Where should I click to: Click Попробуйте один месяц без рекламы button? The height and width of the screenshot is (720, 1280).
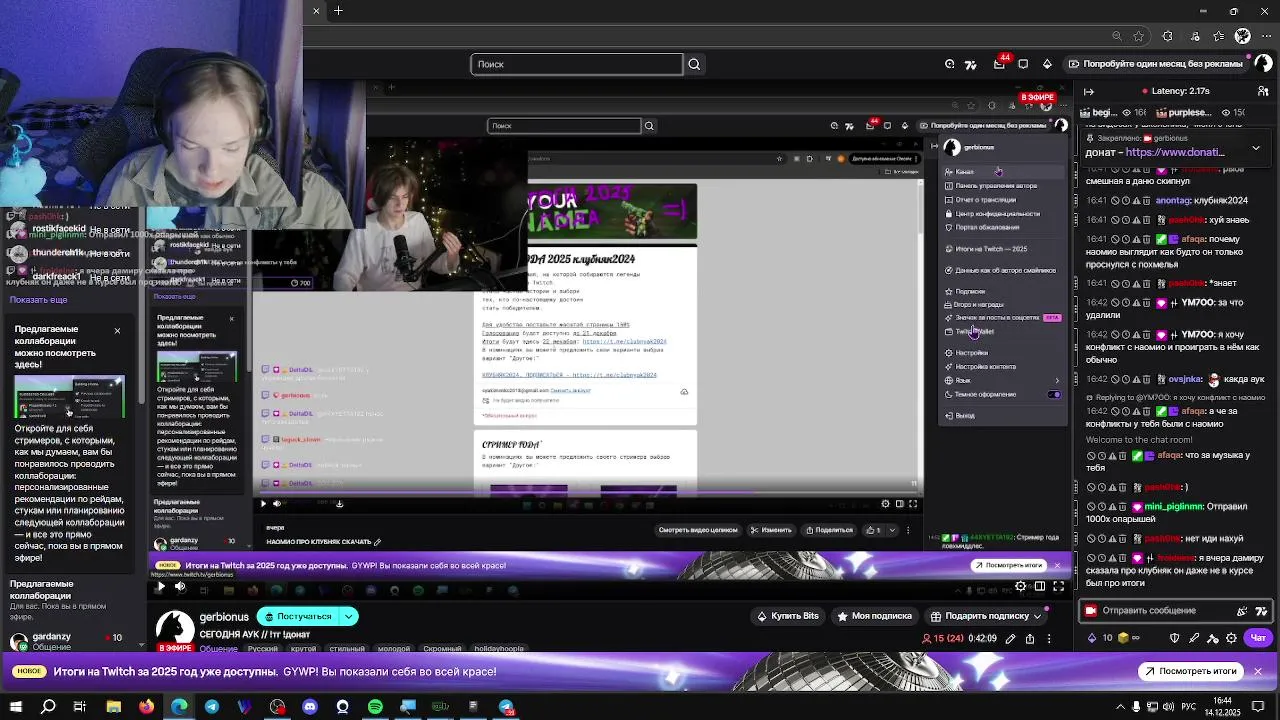[1155, 64]
